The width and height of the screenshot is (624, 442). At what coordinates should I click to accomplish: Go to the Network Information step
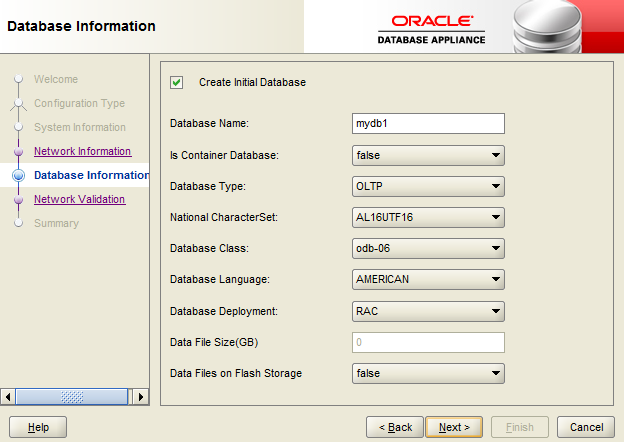point(82,151)
